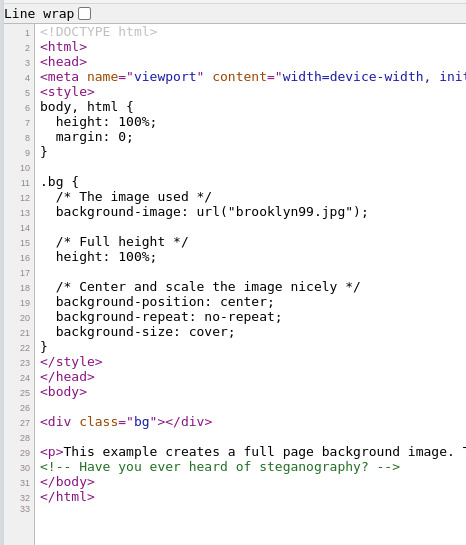Enable the Line wrap checkbox
Viewport: 466px width, 545px height.
click(84, 14)
